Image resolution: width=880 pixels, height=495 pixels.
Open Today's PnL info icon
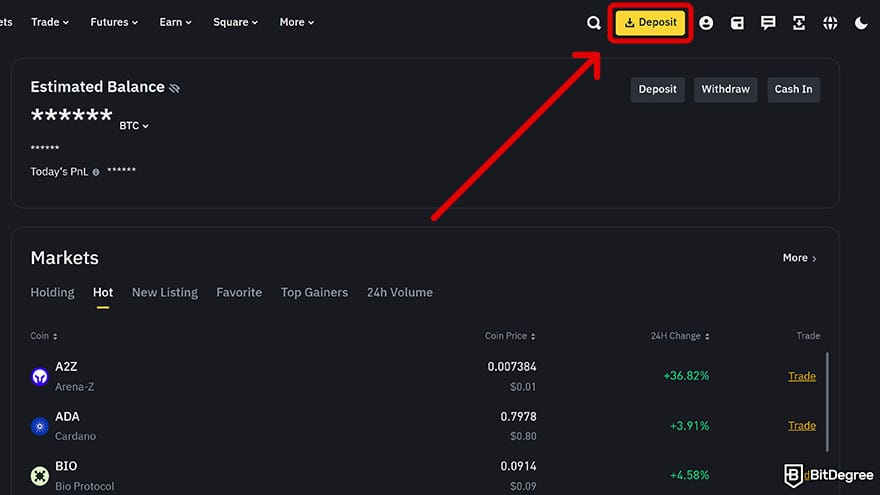[96, 172]
